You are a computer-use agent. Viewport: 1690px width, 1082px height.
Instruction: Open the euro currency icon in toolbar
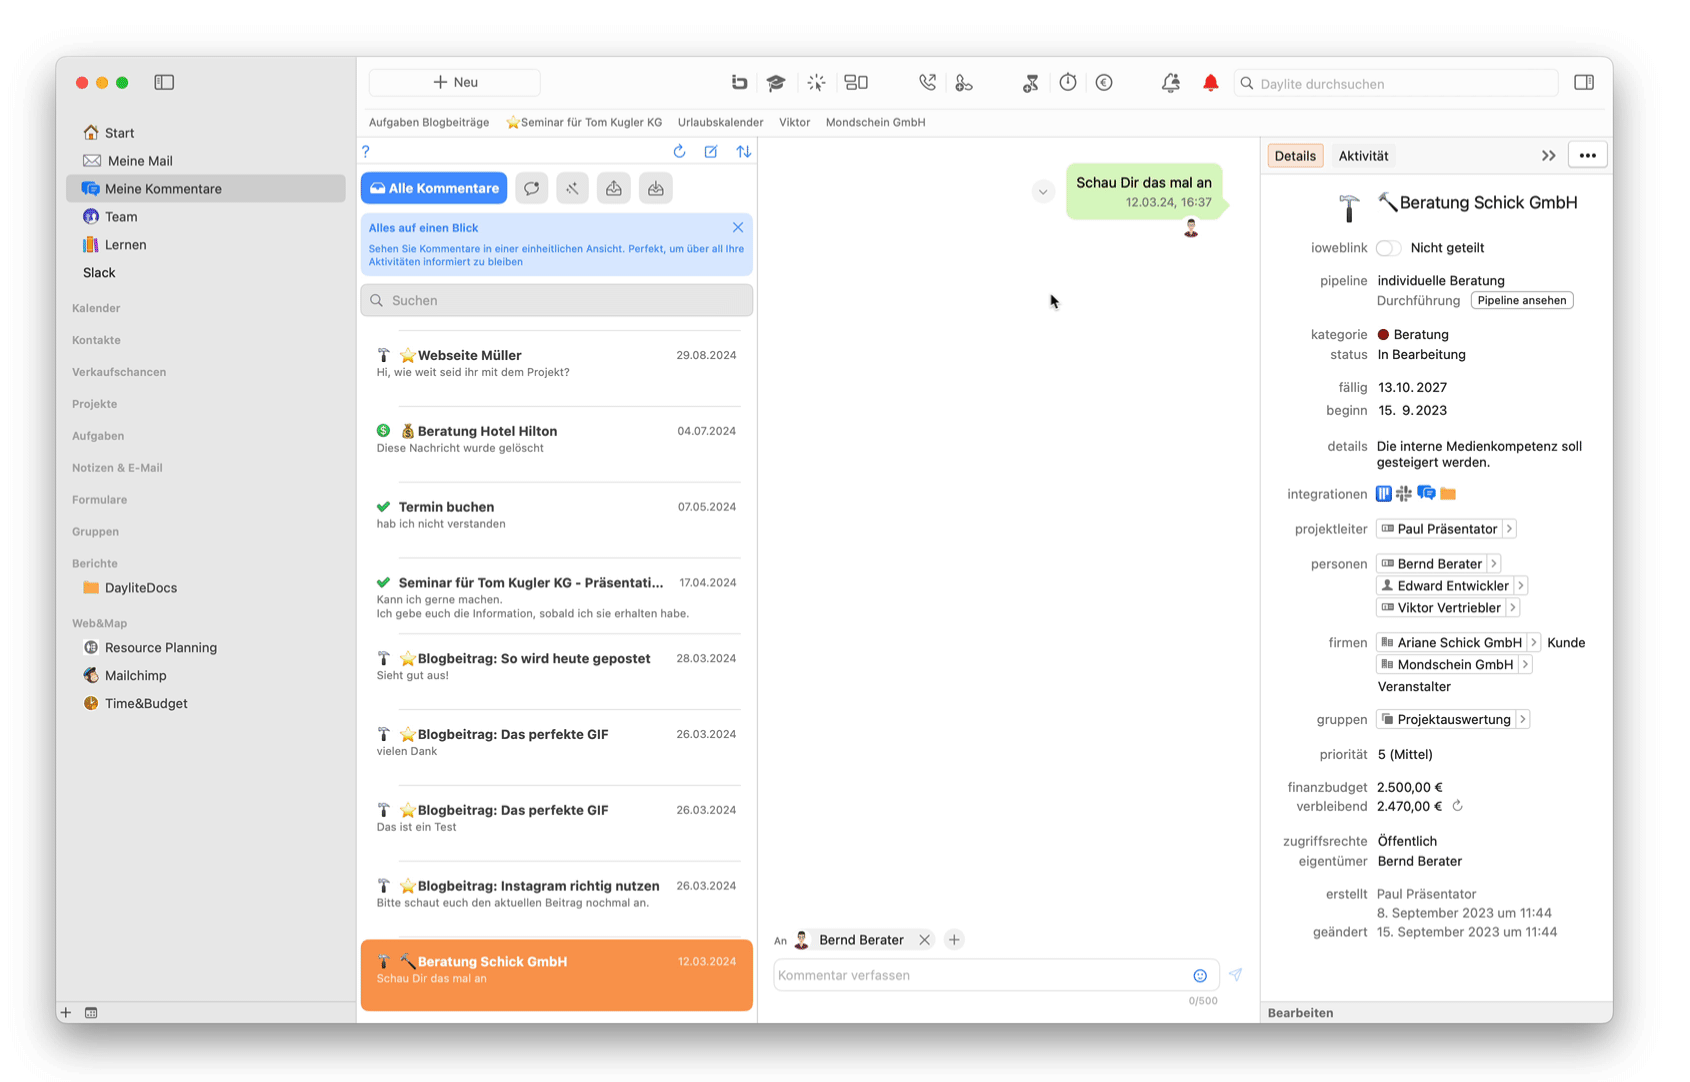(1104, 83)
